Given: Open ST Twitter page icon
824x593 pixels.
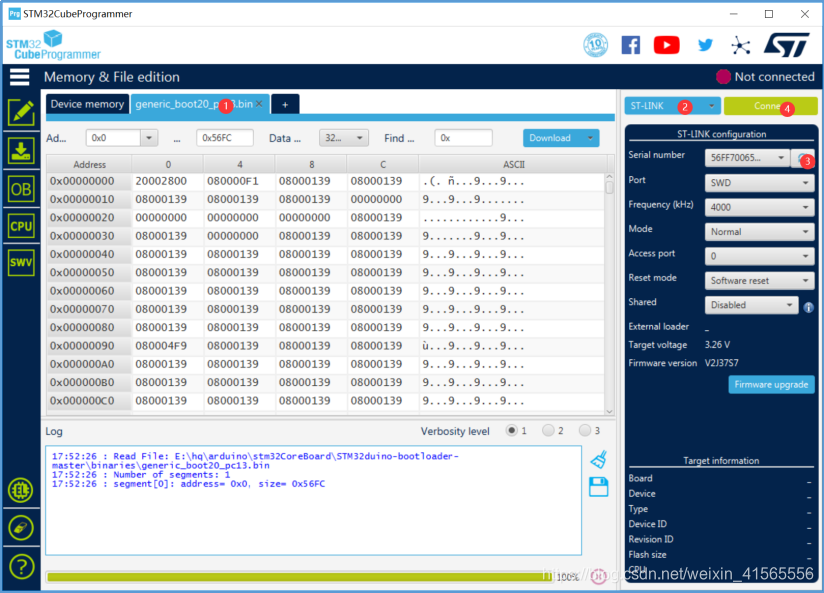Looking at the screenshot, I should click(705, 45).
